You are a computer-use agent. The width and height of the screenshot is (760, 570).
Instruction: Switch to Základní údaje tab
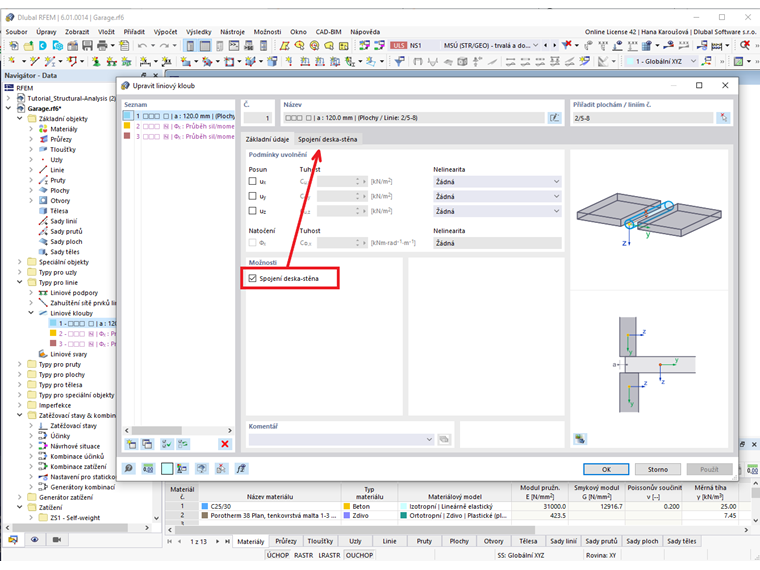click(267, 139)
